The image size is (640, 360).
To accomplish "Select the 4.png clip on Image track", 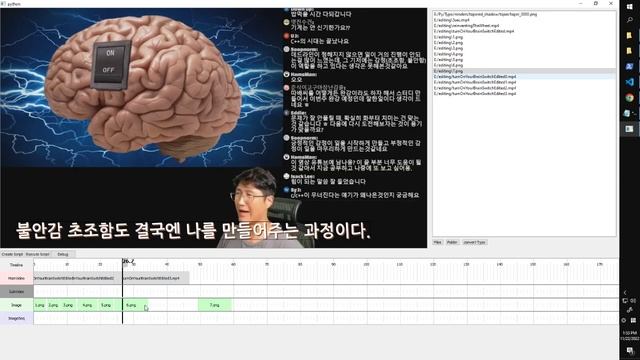I will pyautogui.click(x=87, y=305).
